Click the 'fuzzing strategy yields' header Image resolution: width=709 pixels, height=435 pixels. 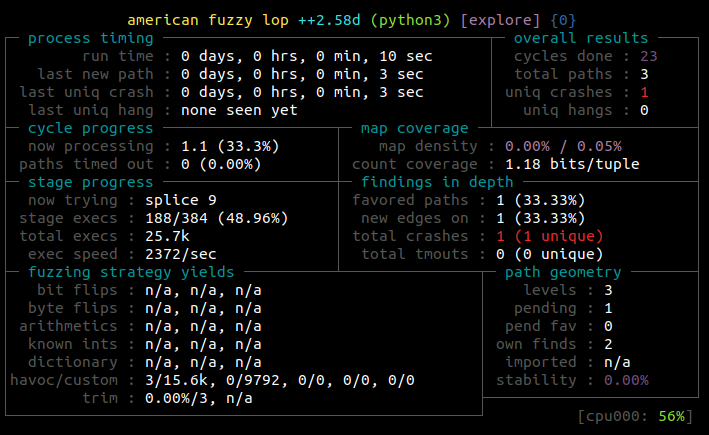point(131,272)
